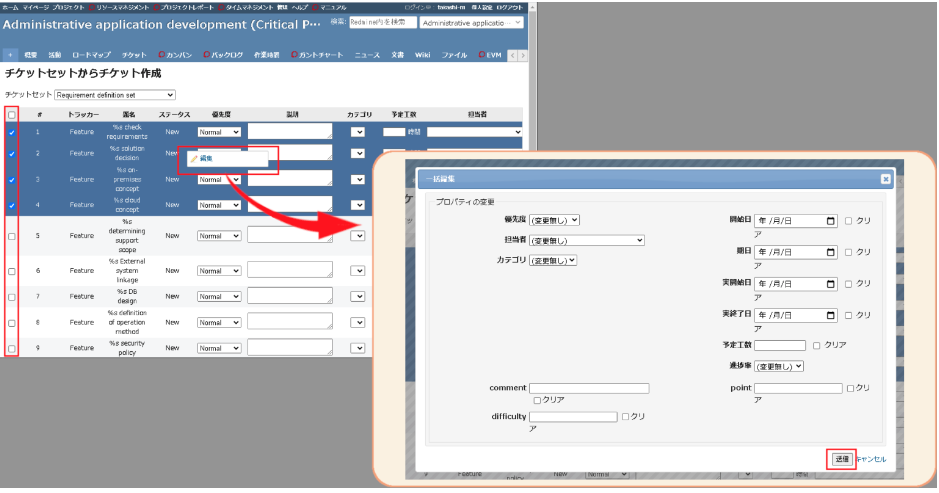939x493 pixels.
Task: Close the 一括編集 dialog with X
Action: click(885, 179)
